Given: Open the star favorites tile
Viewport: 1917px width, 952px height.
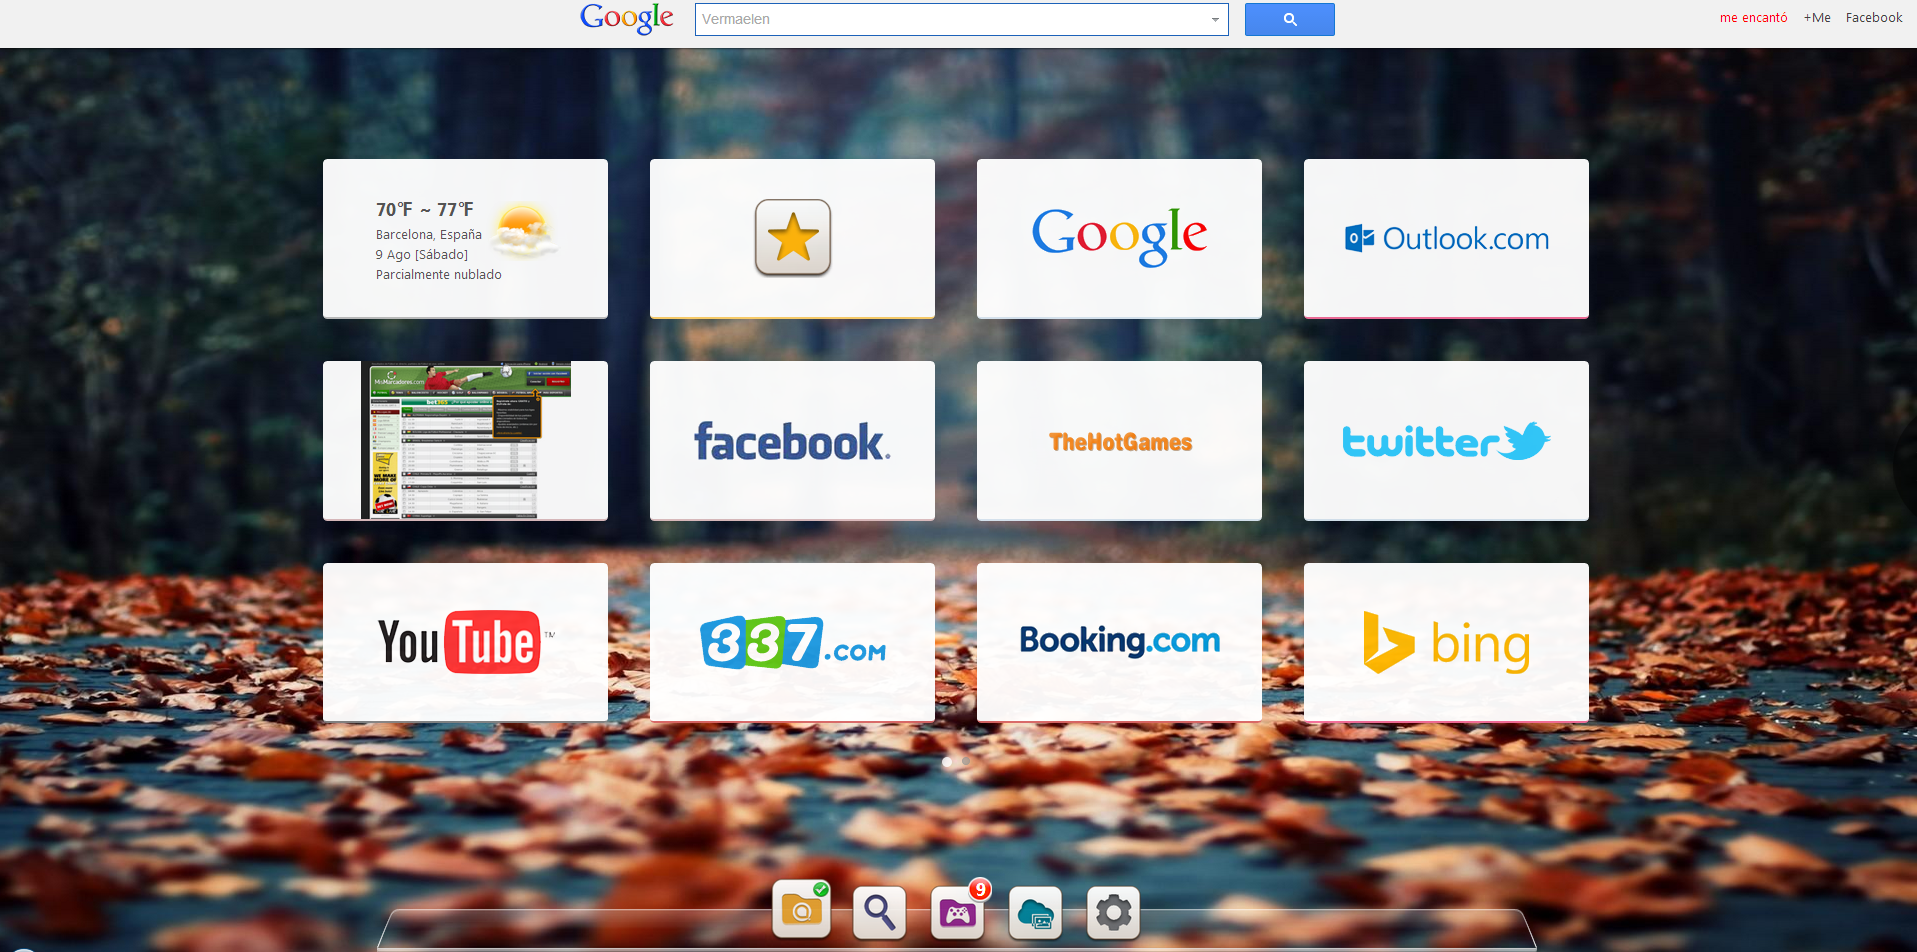Looking at the screenshot, I should click(x=792, y=239).
